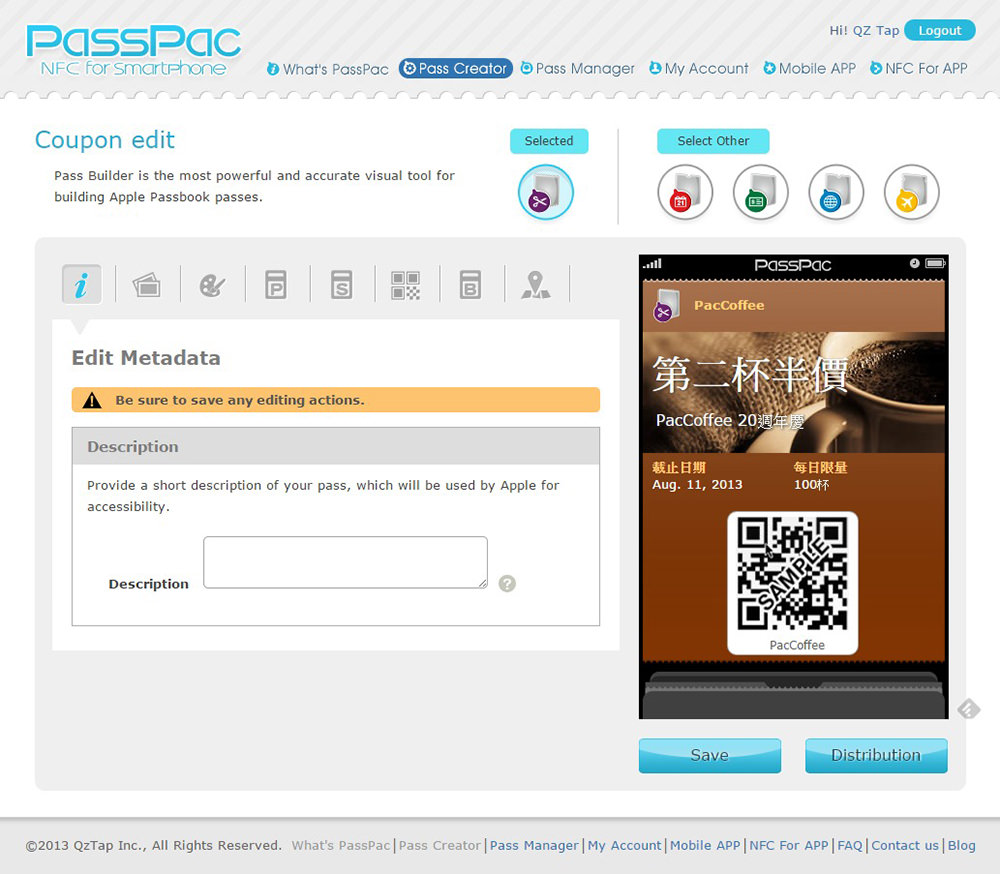Click the Distribution button
The image size is (1000, 874).
[876, 755]
